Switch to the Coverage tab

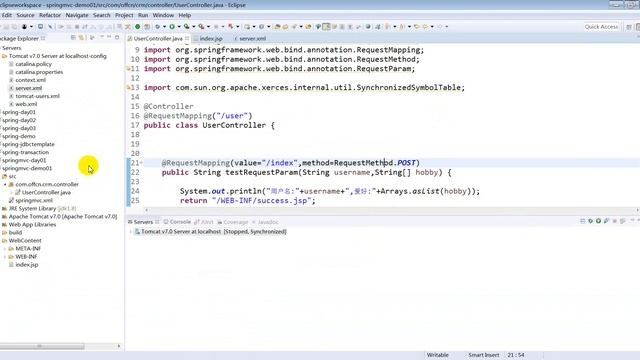(x=233, y=222)
